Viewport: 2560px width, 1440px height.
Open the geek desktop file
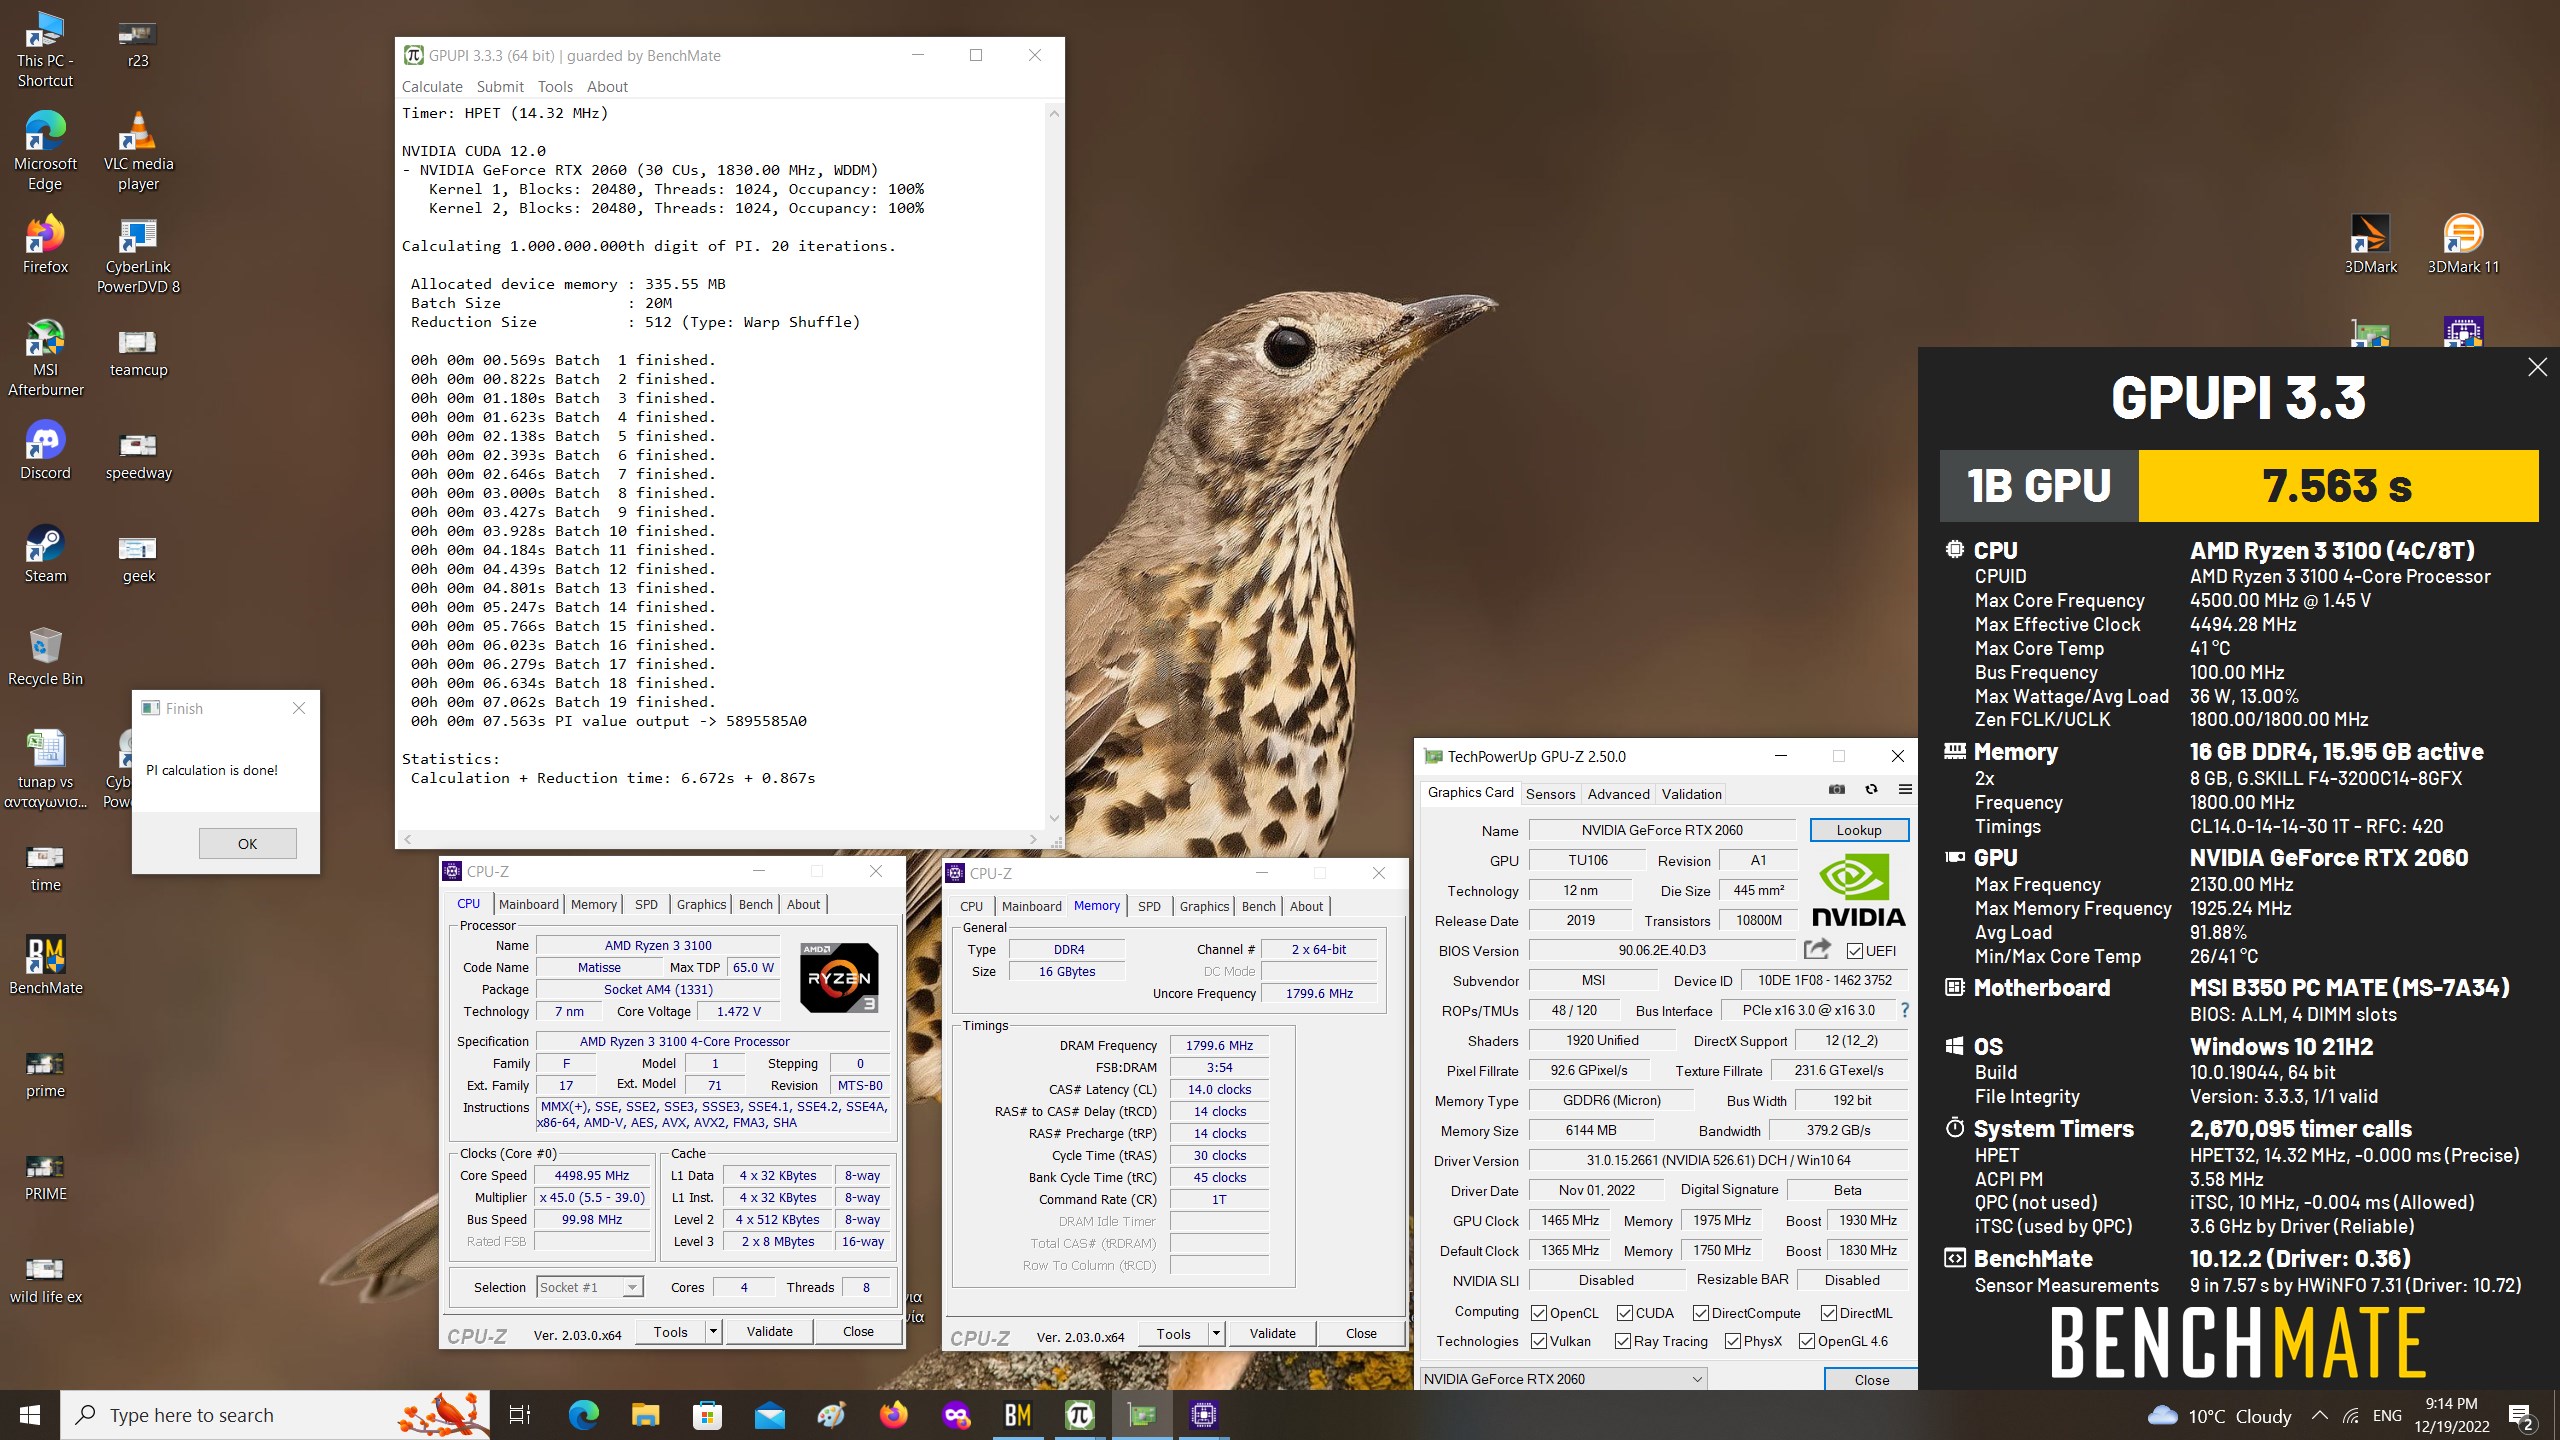(138, 559)
